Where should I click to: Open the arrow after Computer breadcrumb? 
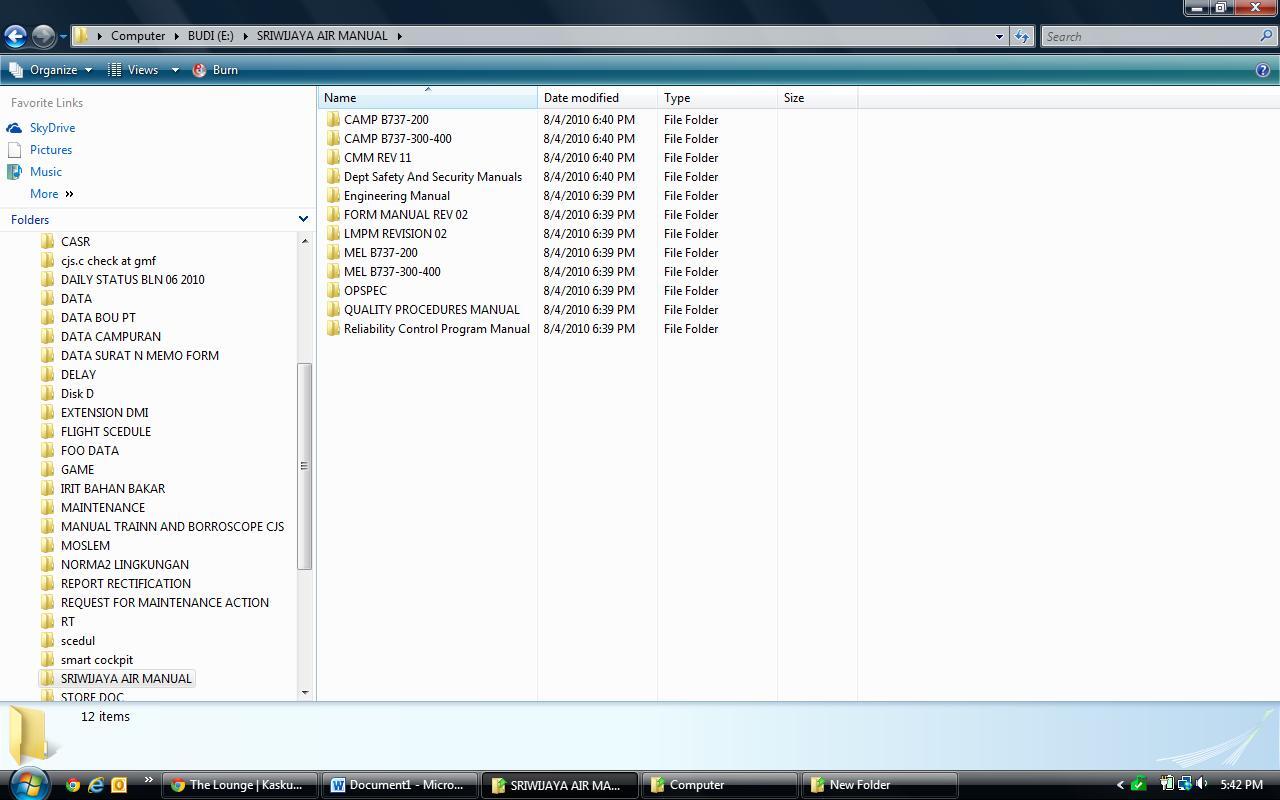[176, 36]
